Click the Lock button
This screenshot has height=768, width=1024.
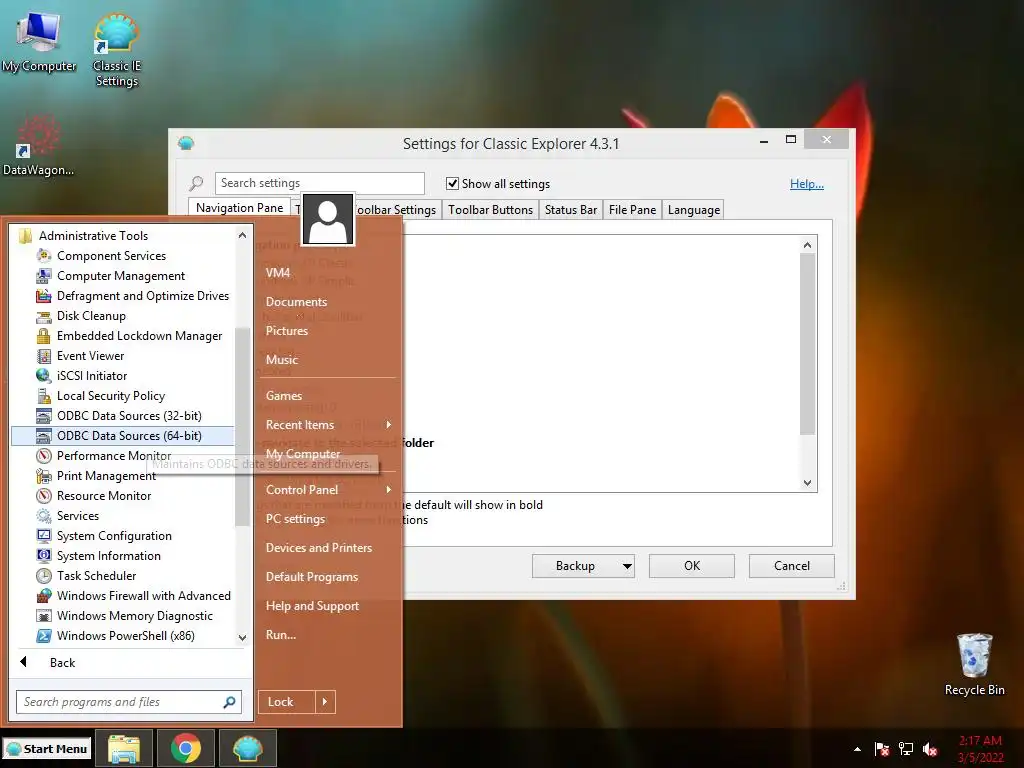point(286,702)
